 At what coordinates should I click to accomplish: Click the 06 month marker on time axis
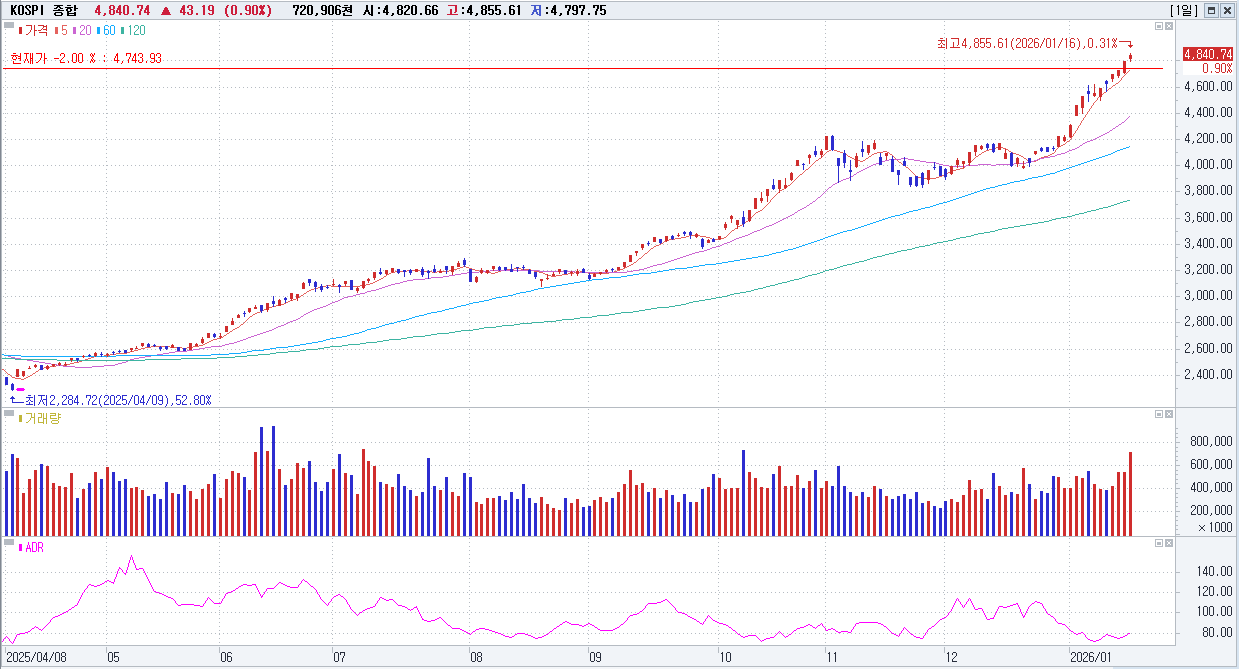coord(226,657)
